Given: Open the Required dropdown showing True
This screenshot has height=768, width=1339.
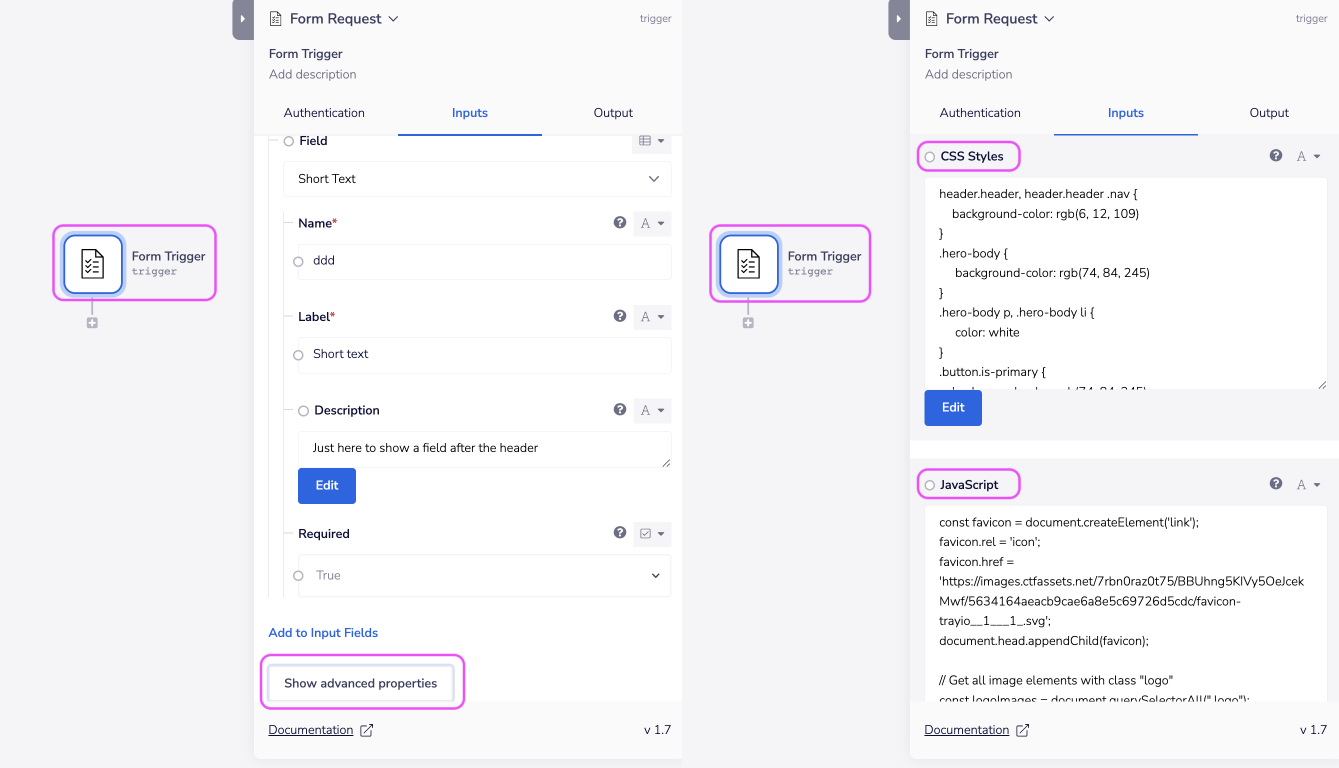Looking at the screenshot, I should coord(484,576).
